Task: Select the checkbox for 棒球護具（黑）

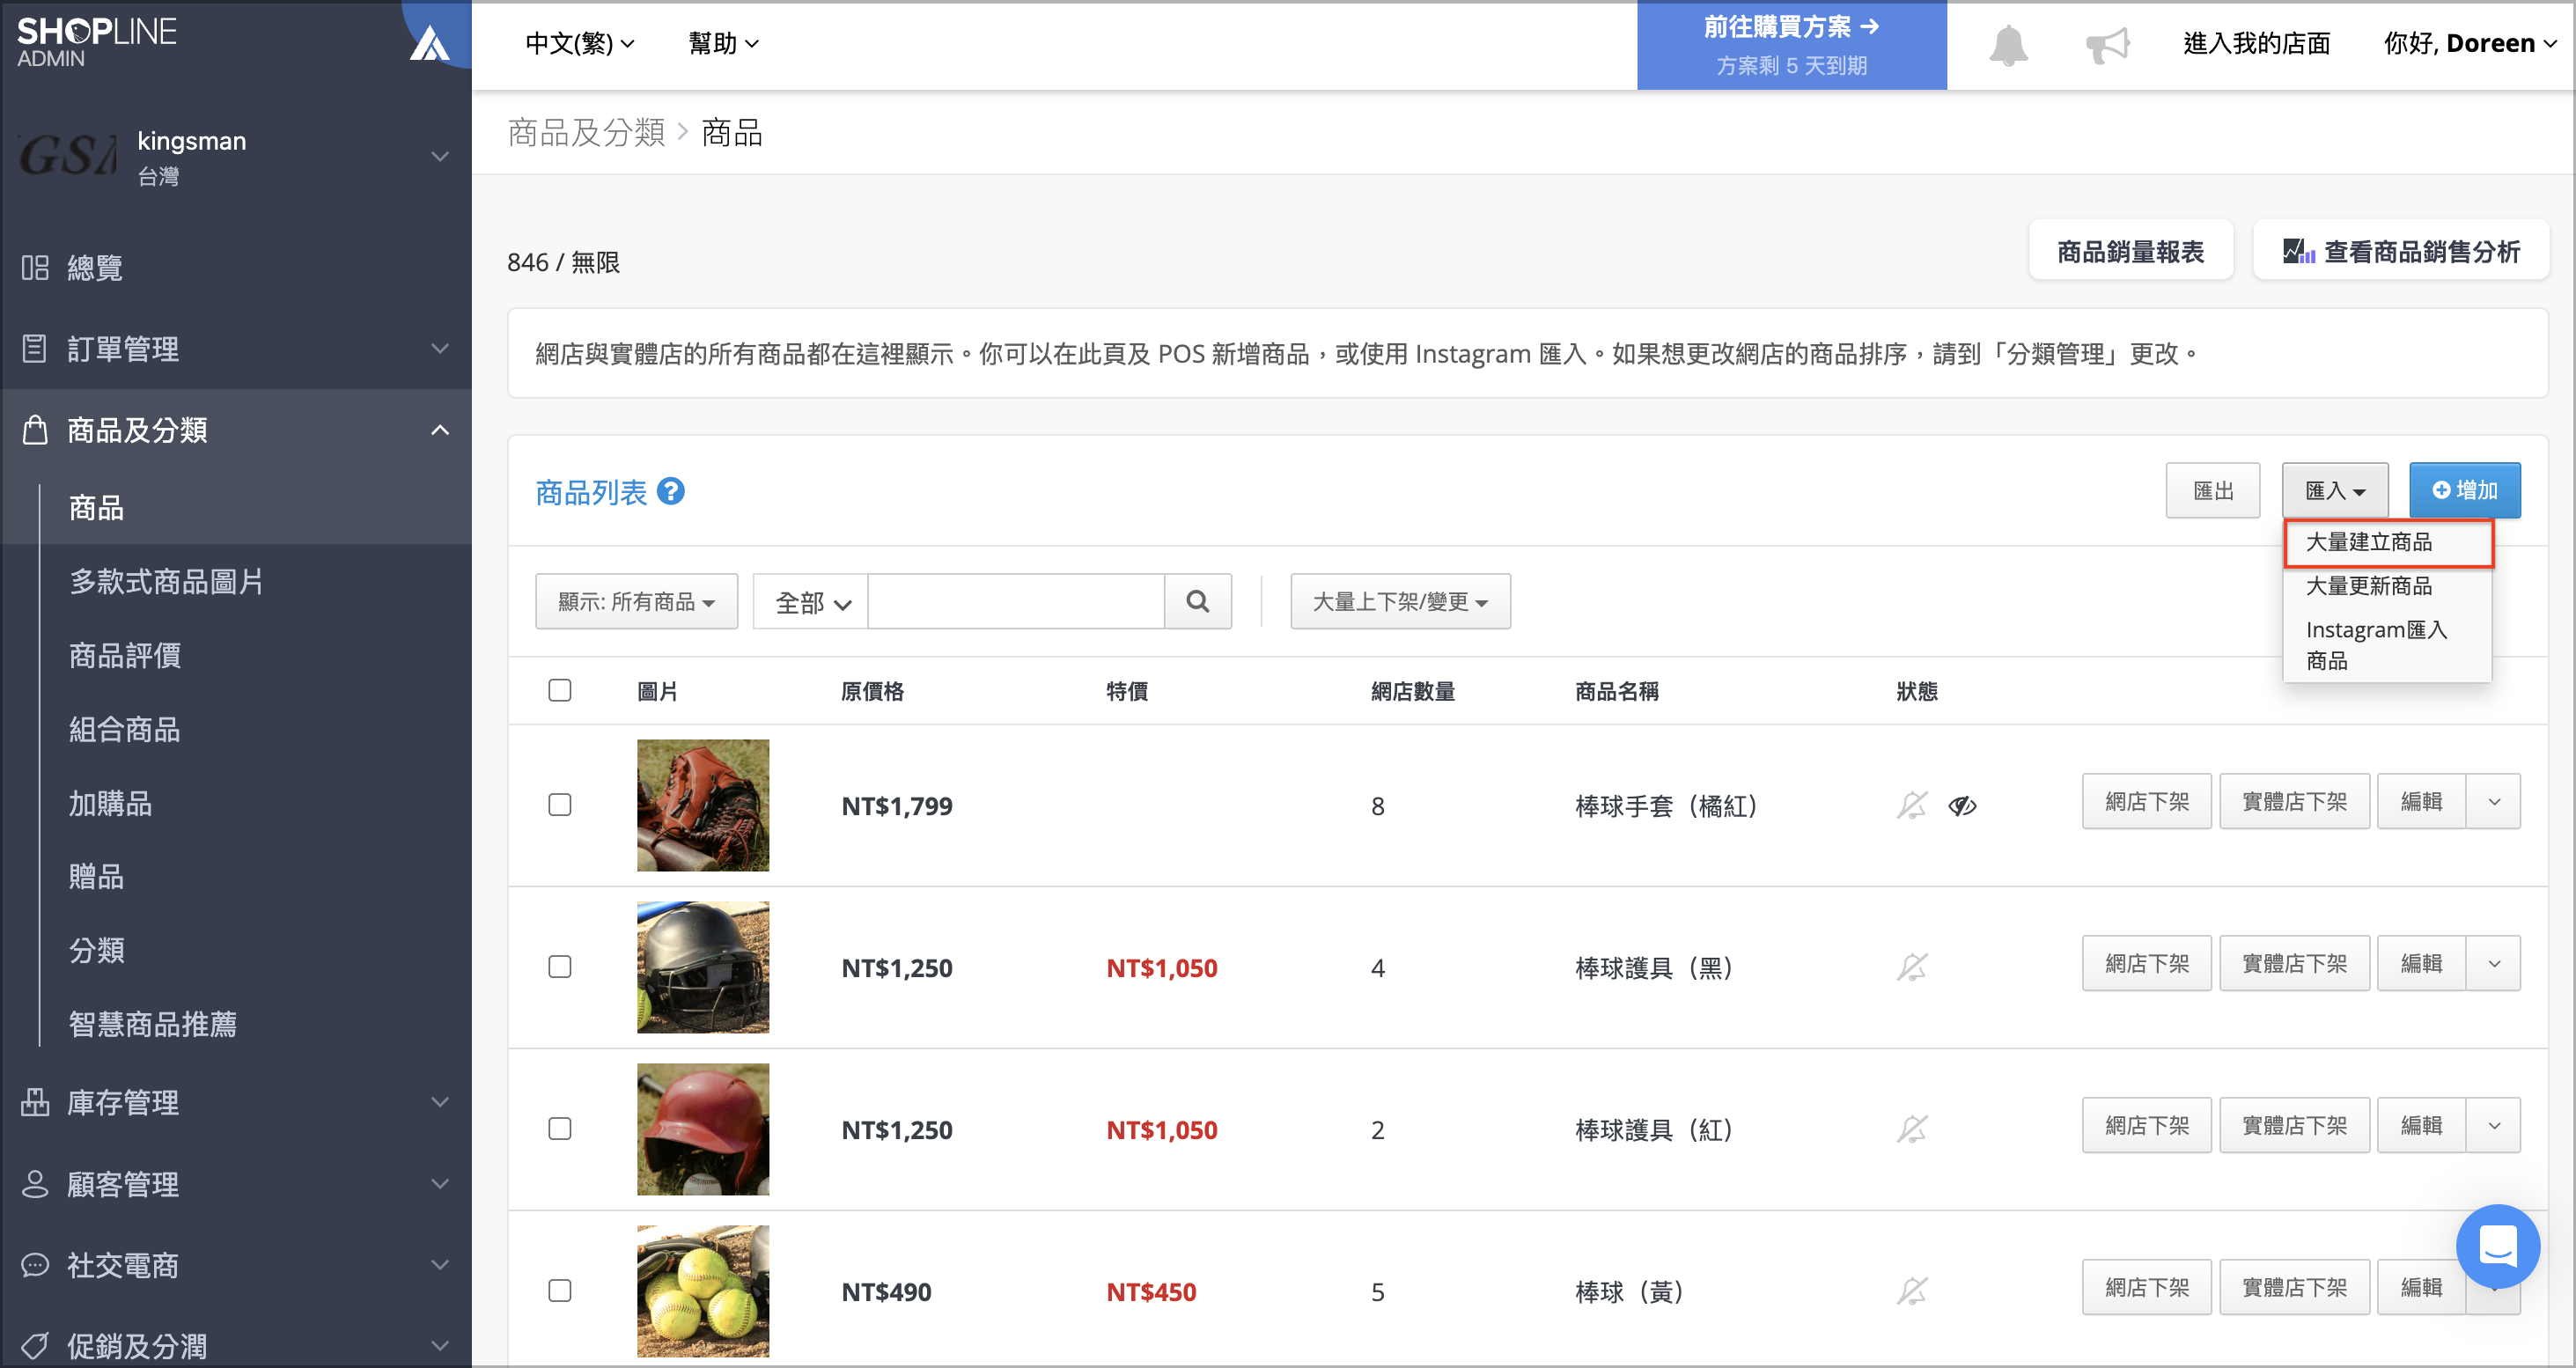Action: pos(560,966)
